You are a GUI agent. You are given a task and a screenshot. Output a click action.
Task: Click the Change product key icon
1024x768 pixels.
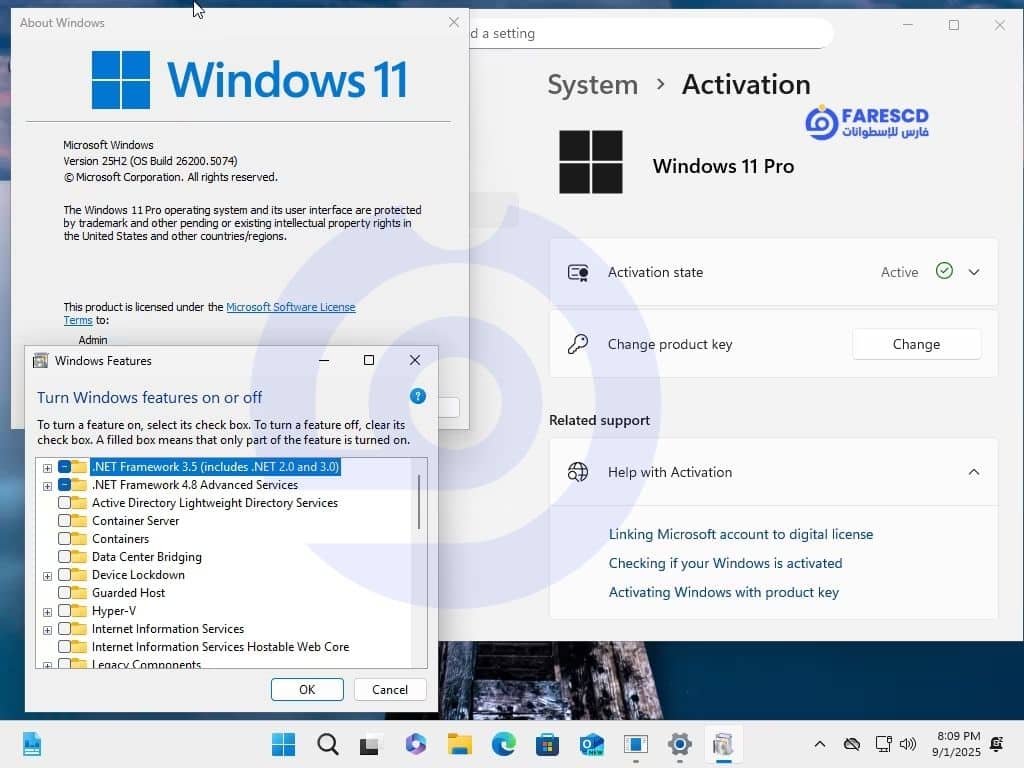click(x=578, y=344)
